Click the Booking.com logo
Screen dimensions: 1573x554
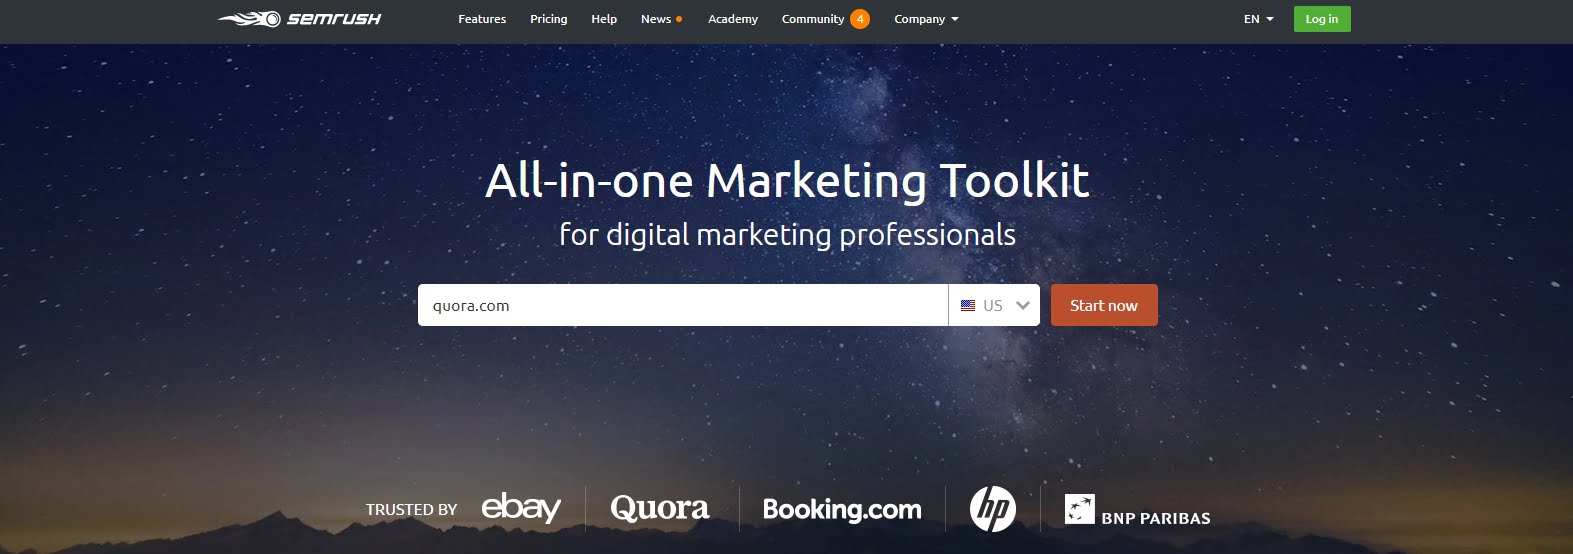[x=842, y=509]
